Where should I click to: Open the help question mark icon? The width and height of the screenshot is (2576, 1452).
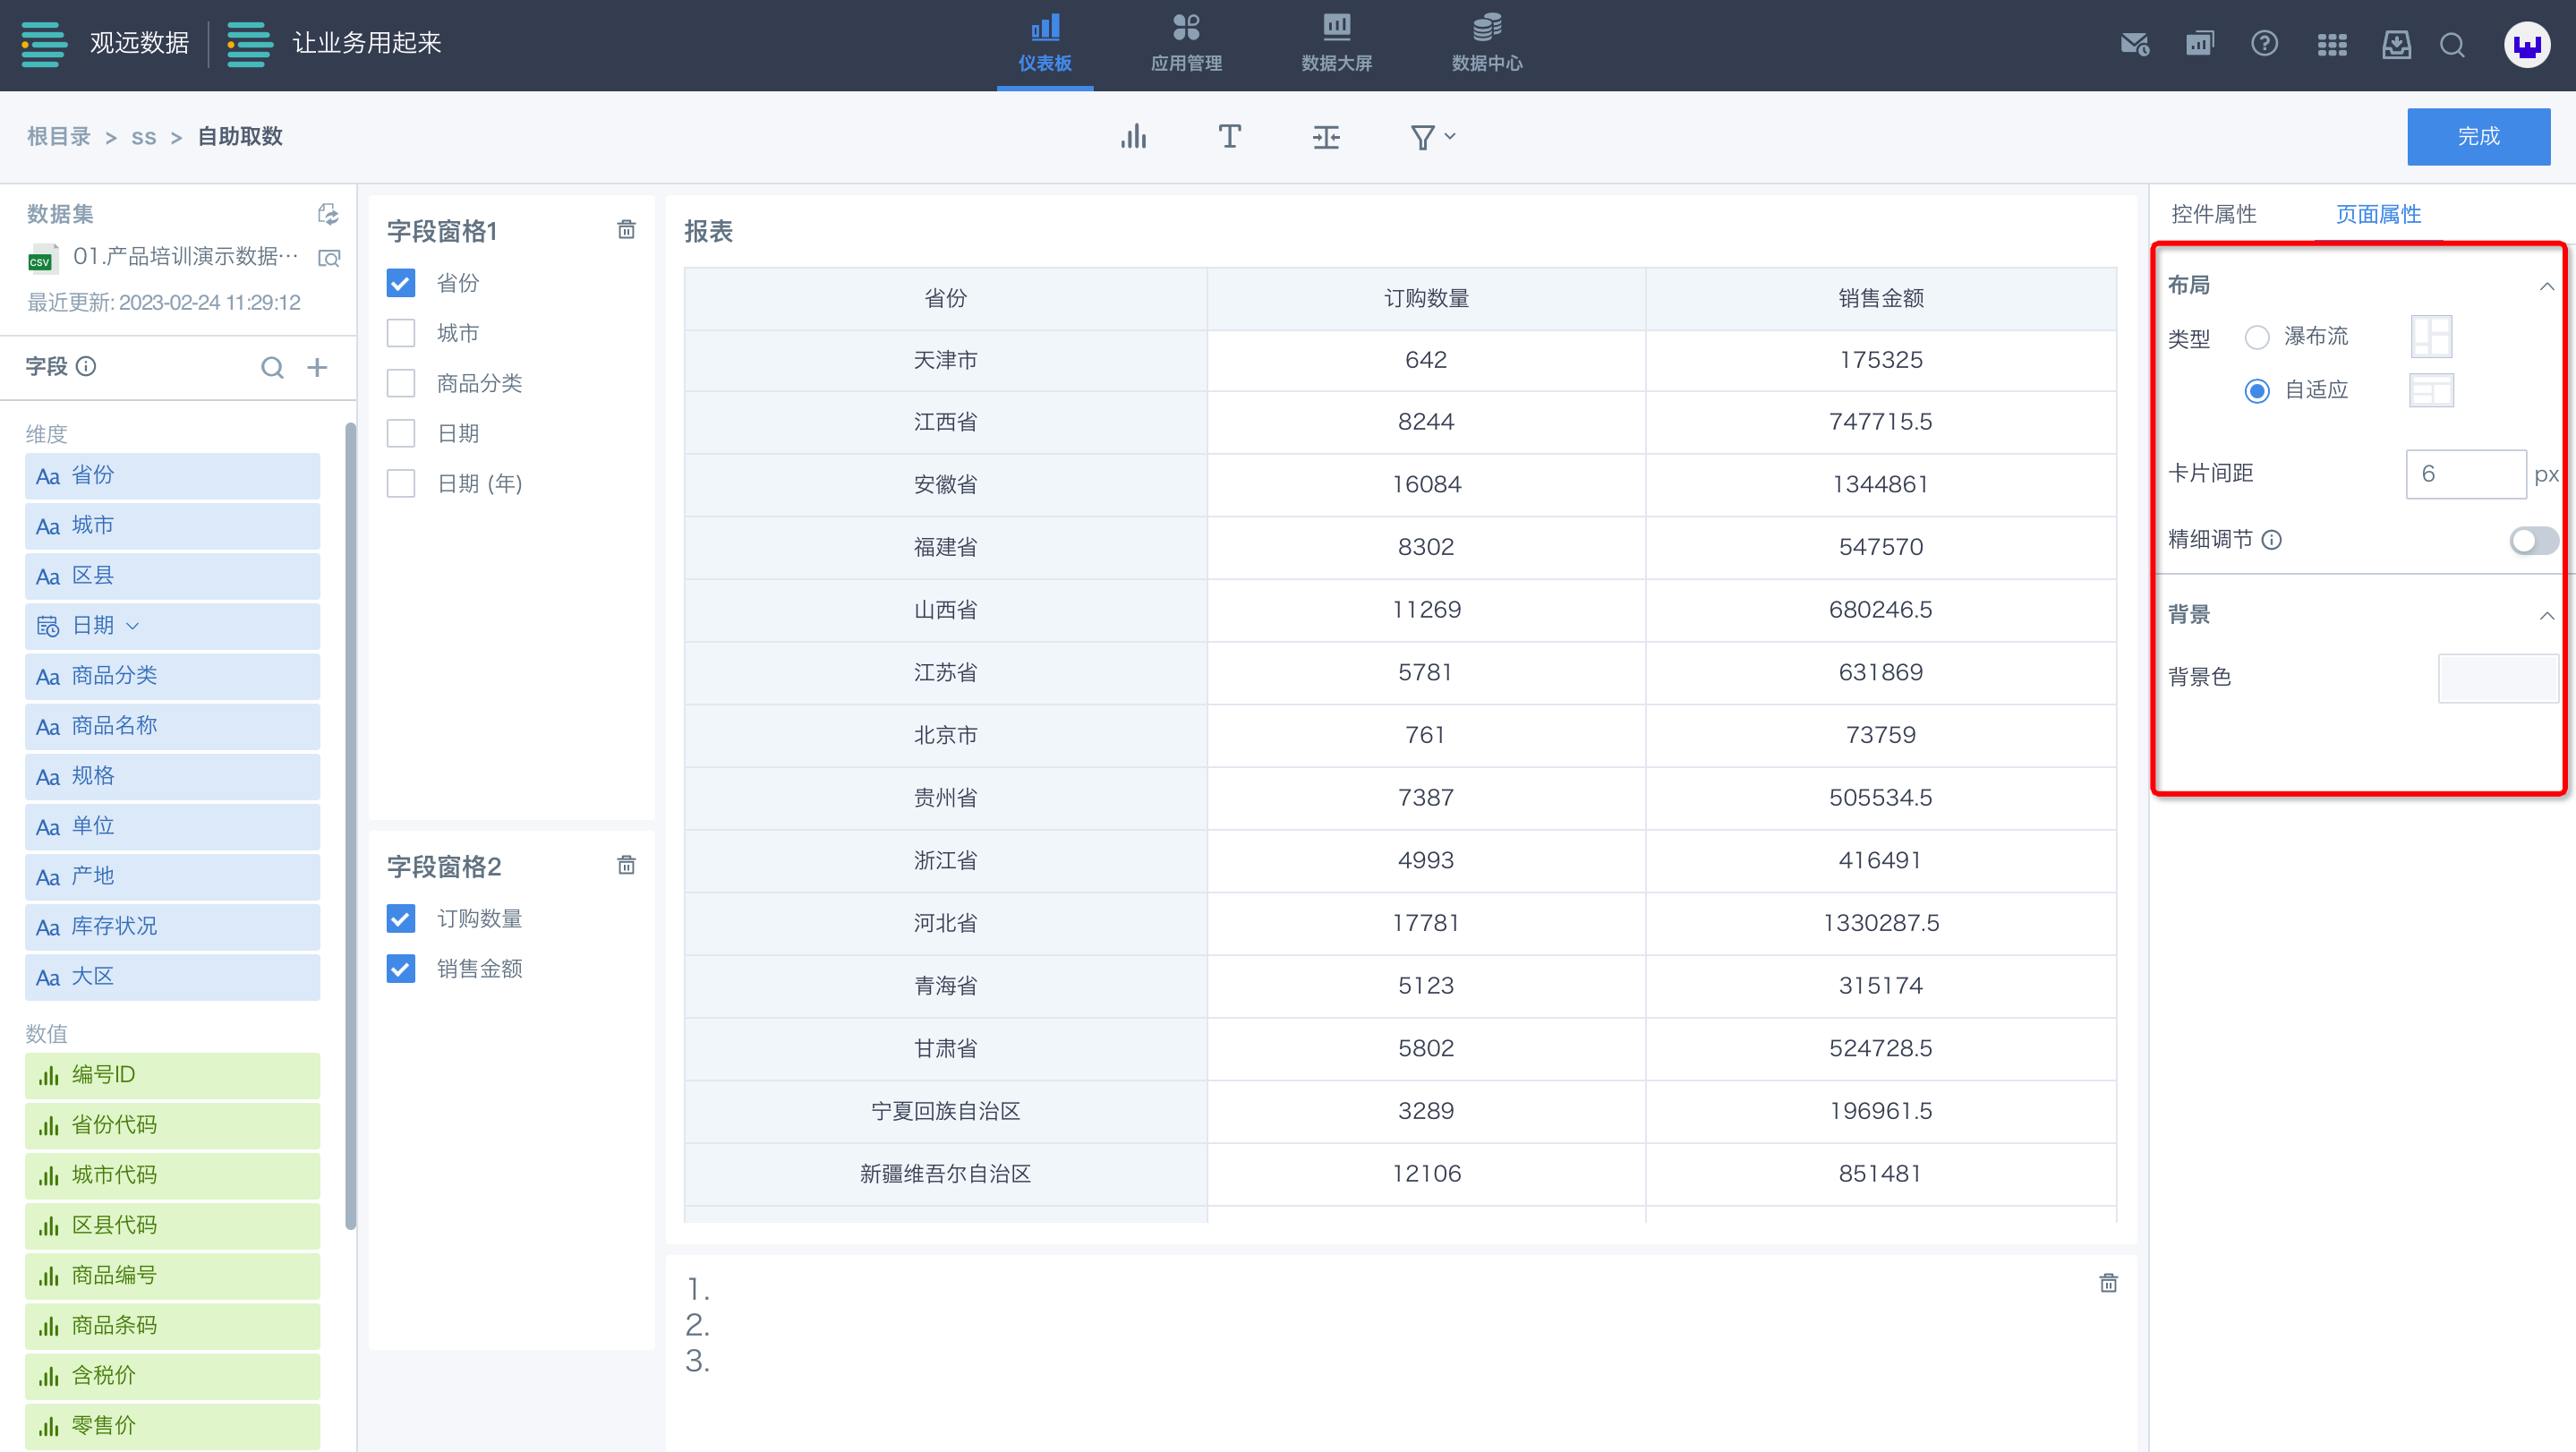(2264, 44)
